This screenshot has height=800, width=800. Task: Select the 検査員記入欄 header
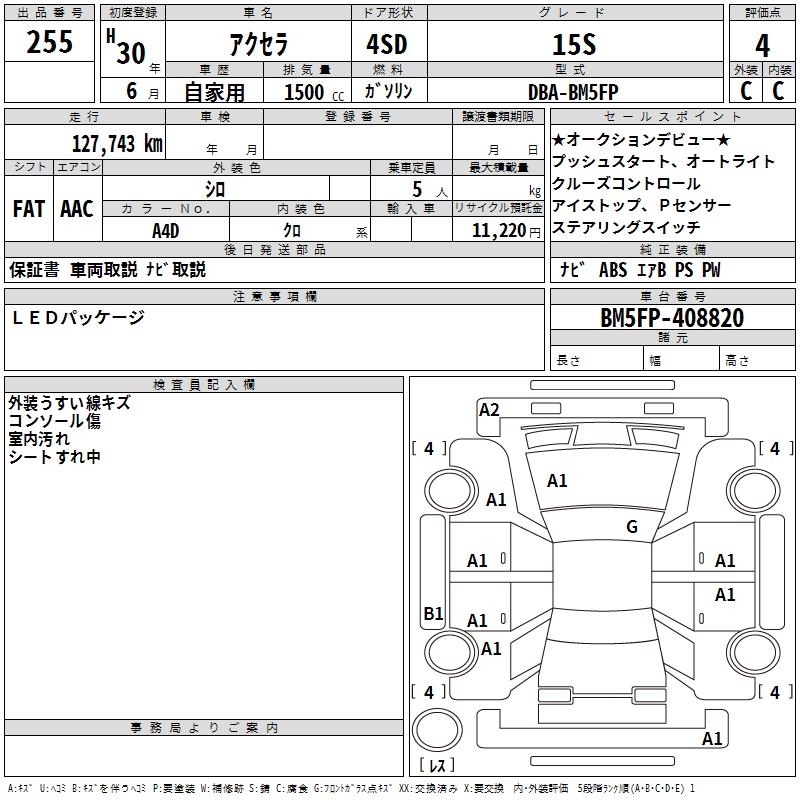204,385
